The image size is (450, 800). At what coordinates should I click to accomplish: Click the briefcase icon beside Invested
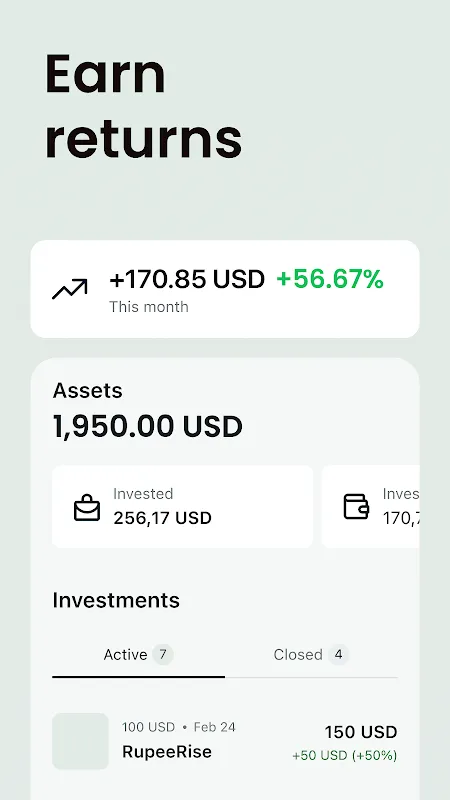click(87, 507)
